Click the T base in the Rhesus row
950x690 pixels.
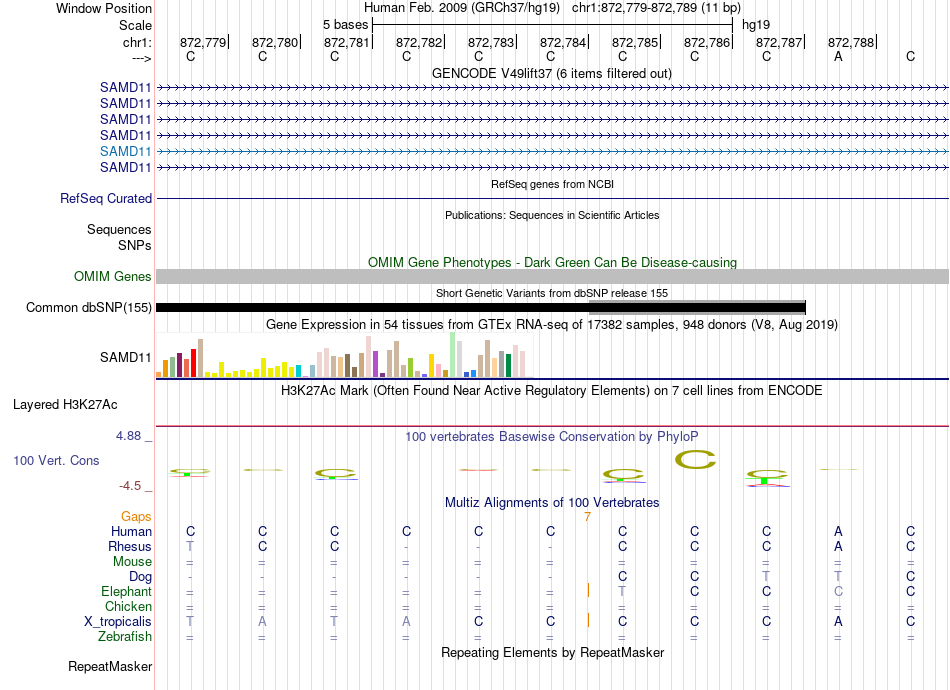[x=190, y=546]
